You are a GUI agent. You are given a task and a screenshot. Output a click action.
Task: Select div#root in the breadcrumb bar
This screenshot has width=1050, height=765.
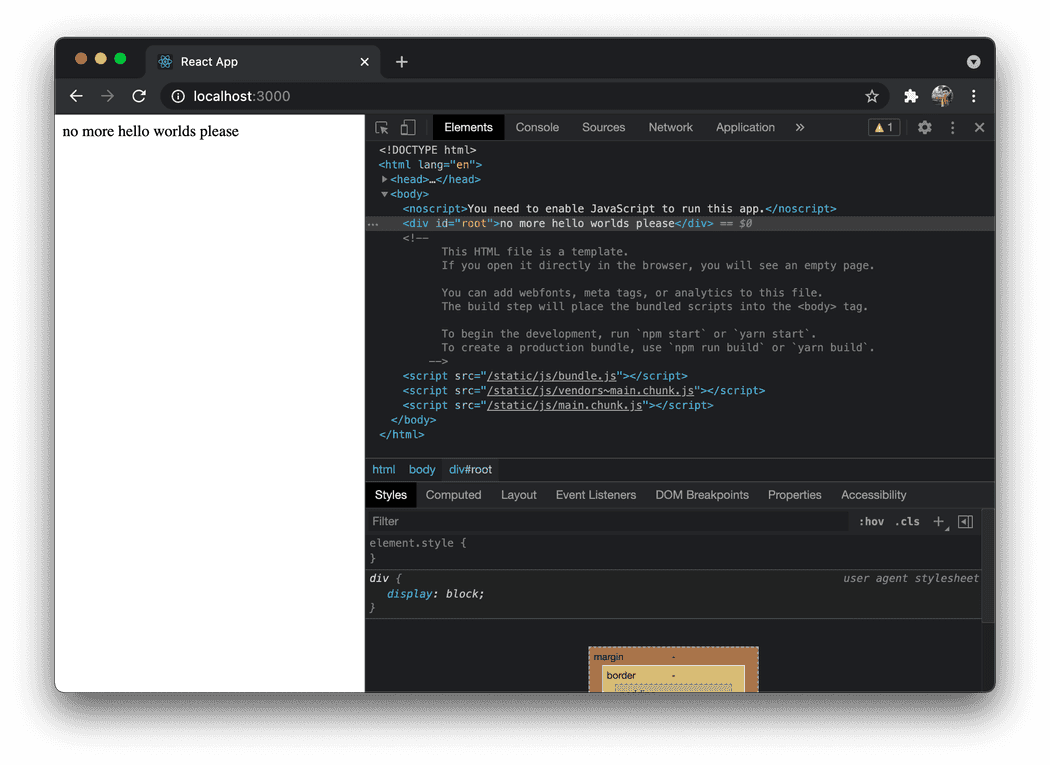(470, 469)
